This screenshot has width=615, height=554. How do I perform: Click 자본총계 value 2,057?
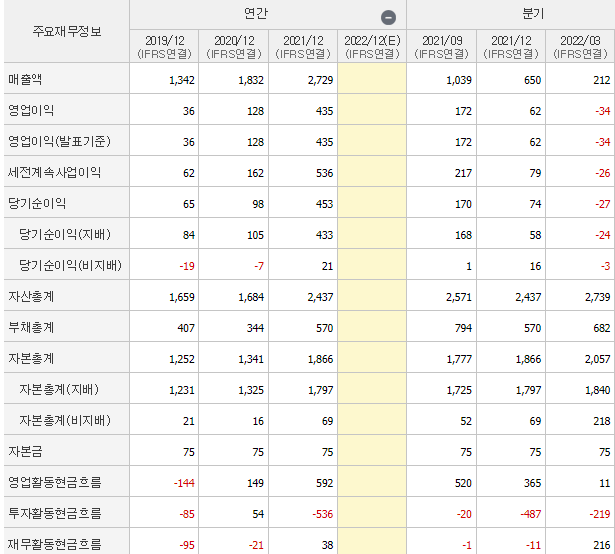[597, 359]
